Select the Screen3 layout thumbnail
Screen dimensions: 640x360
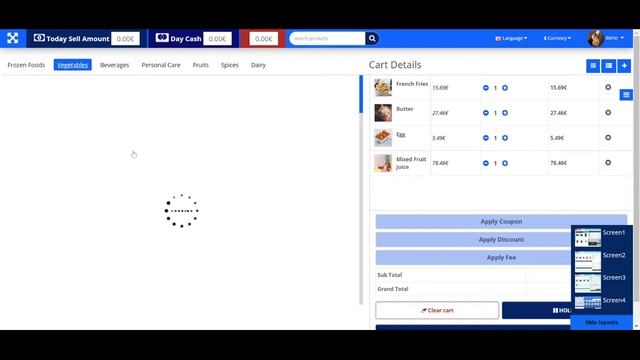588,283
